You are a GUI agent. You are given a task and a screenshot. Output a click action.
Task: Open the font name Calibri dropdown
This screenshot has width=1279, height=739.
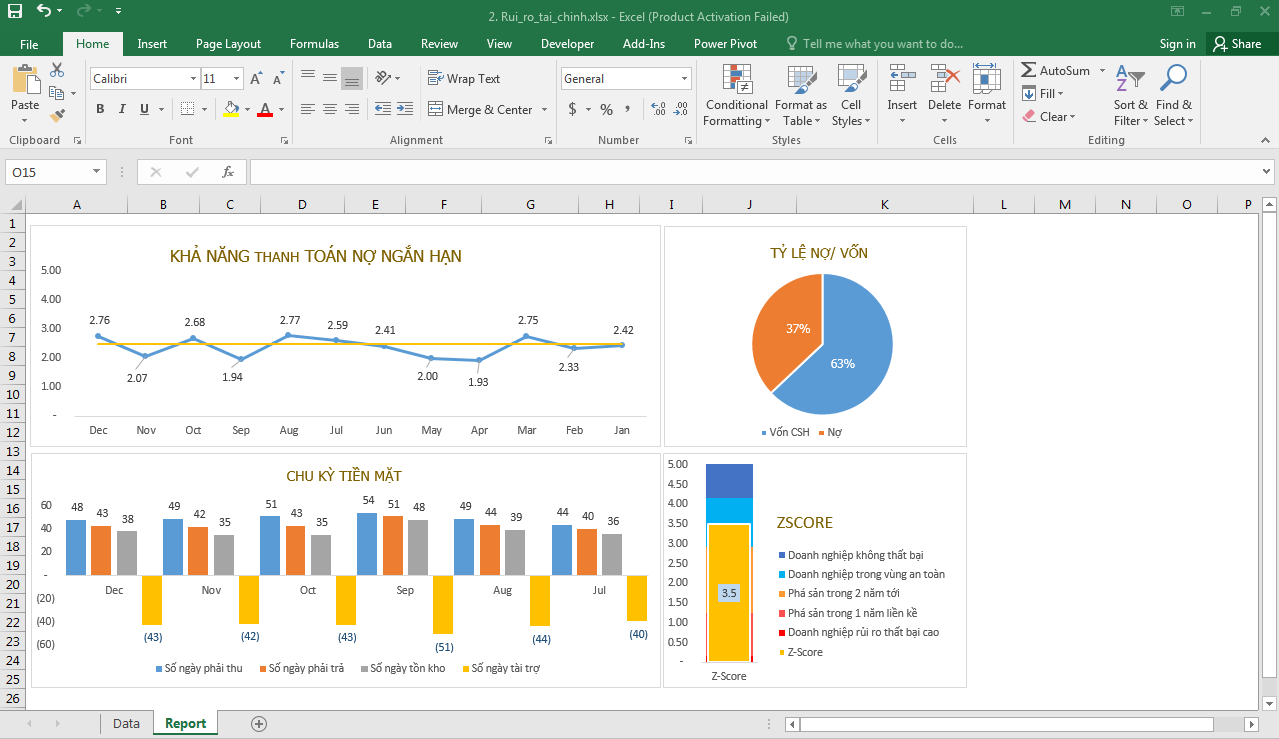coord(194,78)
